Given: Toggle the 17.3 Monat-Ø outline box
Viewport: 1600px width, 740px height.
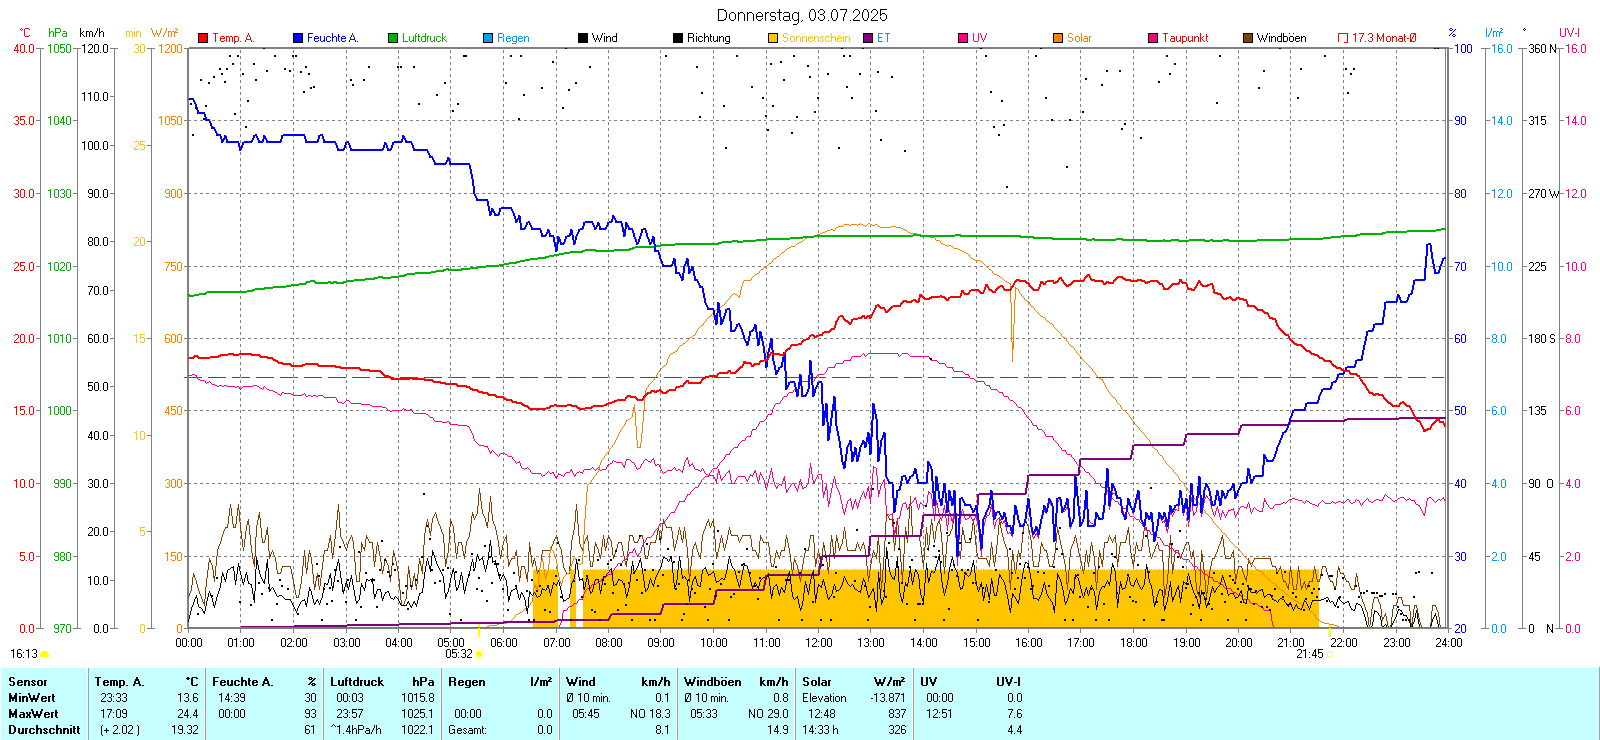Looking at the screenshot, I should pyautogui.click(x=1343, y=38).
